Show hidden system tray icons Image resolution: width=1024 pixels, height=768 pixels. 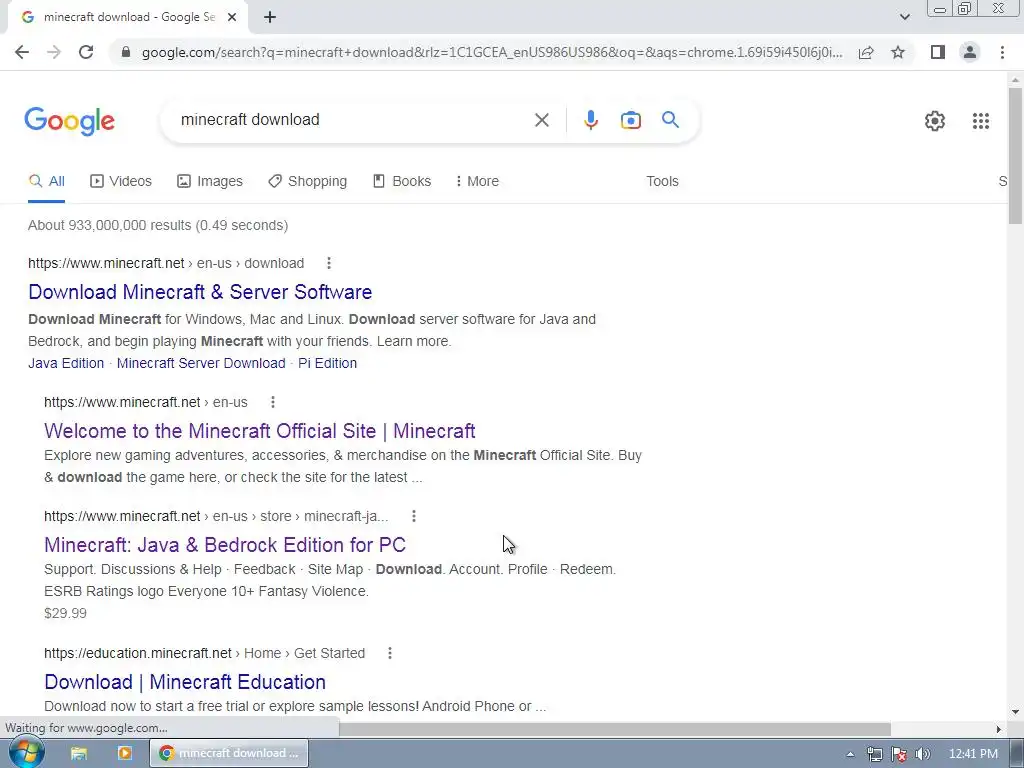[x=850, y=754]
